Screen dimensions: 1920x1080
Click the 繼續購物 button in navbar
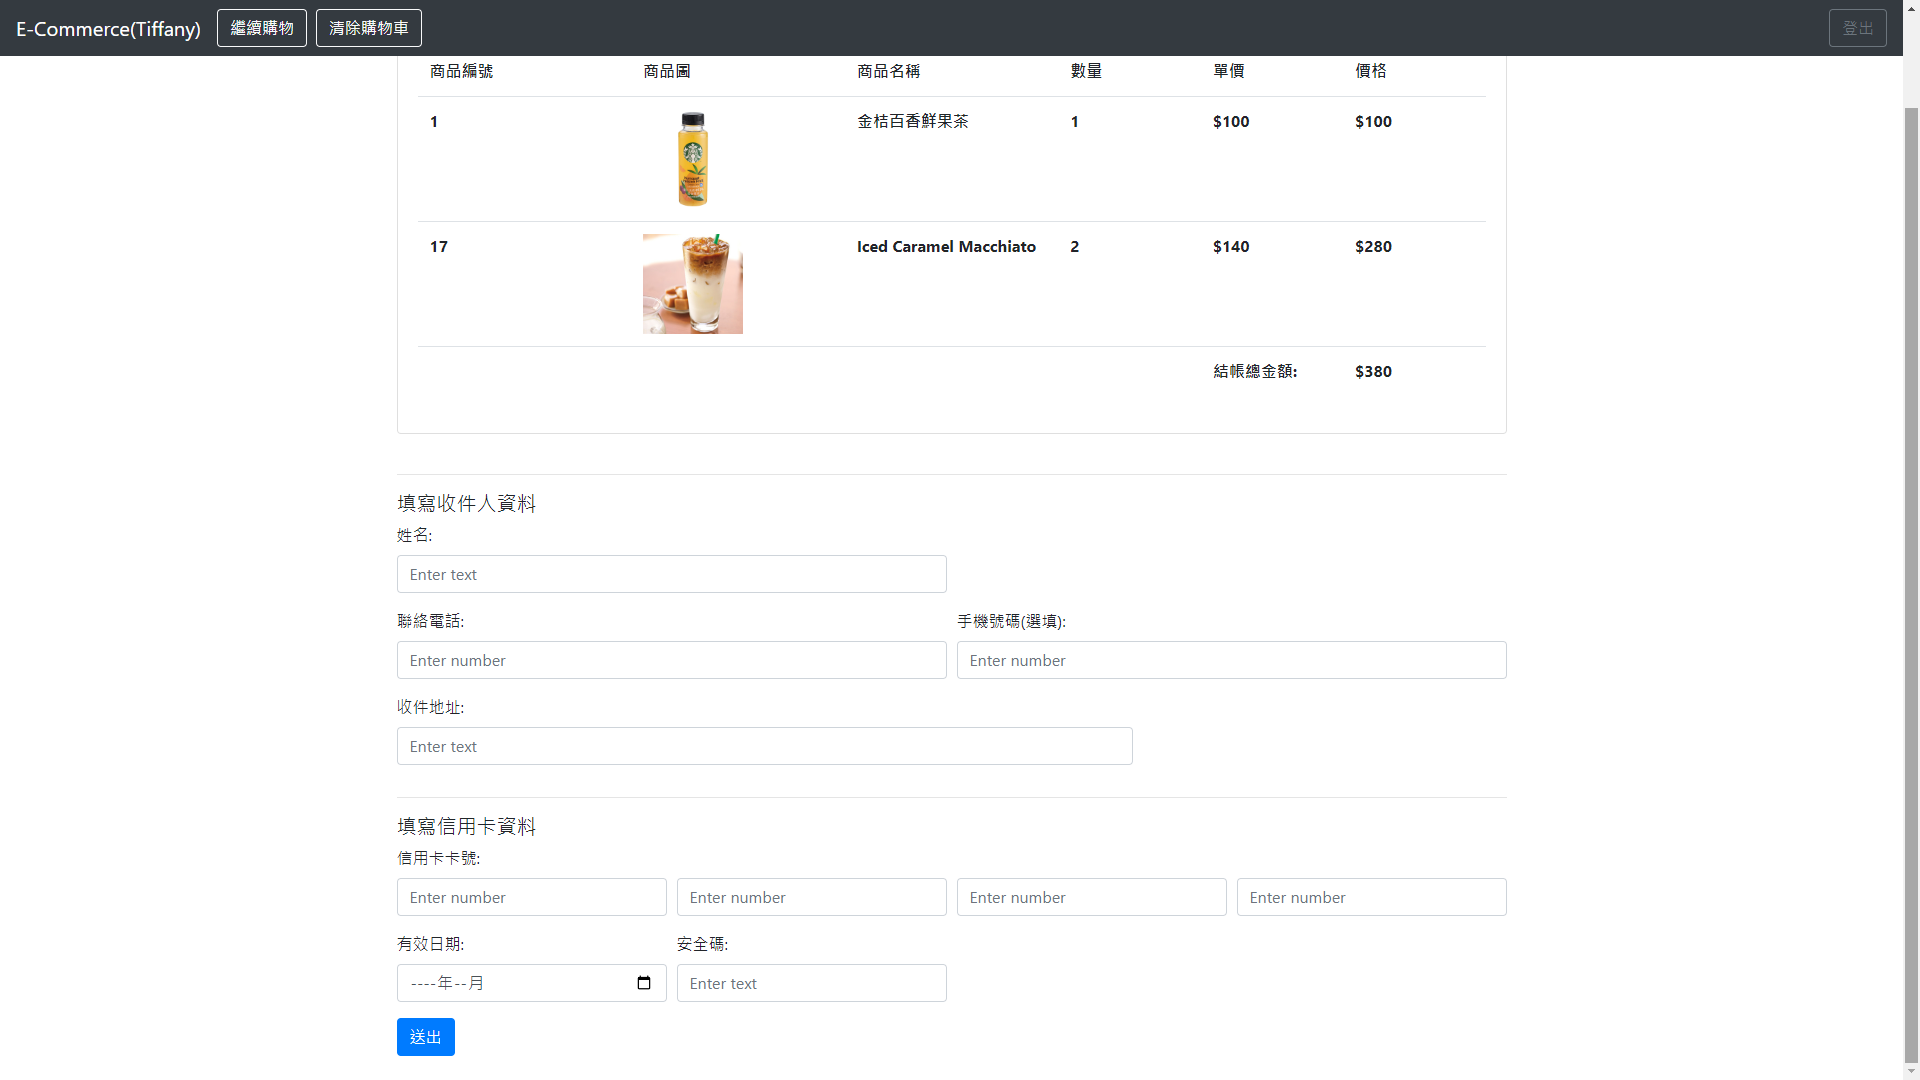point(262,28)
